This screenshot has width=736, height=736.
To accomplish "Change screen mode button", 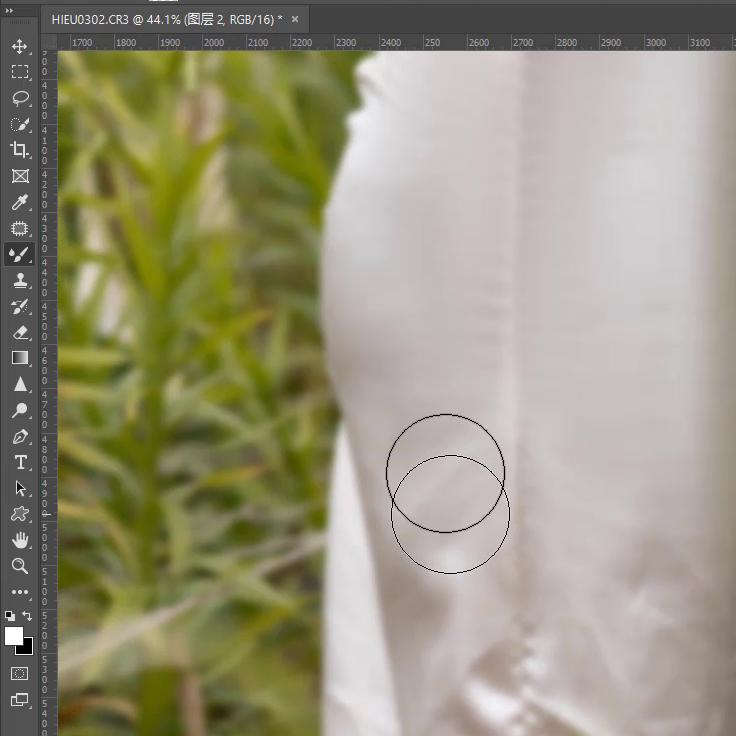I will 19,699.
